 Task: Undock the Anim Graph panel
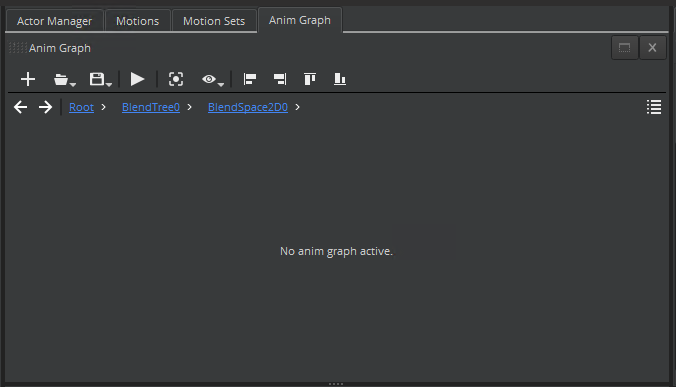625,48
